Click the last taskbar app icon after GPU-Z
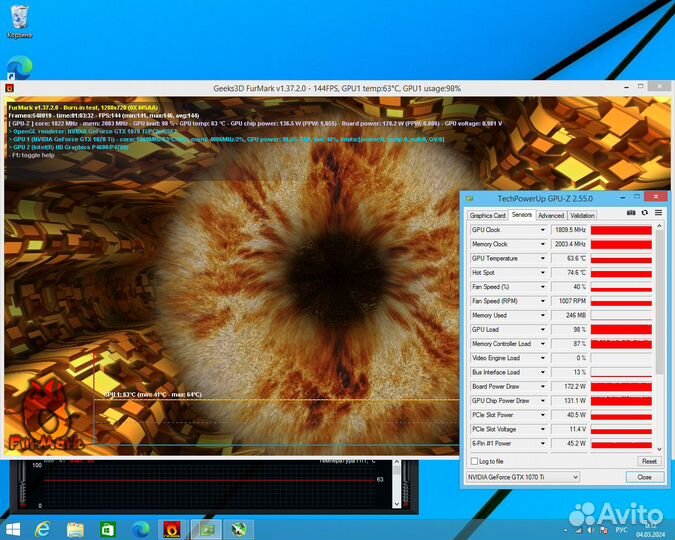675x540 pixels. coord(239,529)
